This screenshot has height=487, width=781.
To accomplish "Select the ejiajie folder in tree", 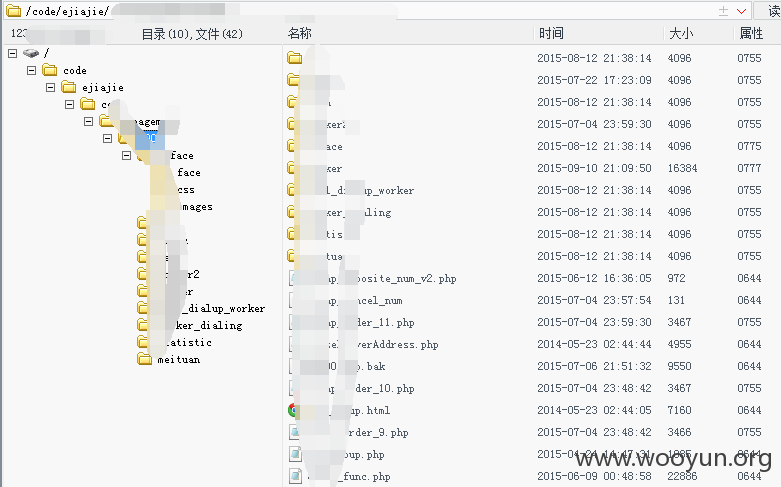I will [103, 88].
